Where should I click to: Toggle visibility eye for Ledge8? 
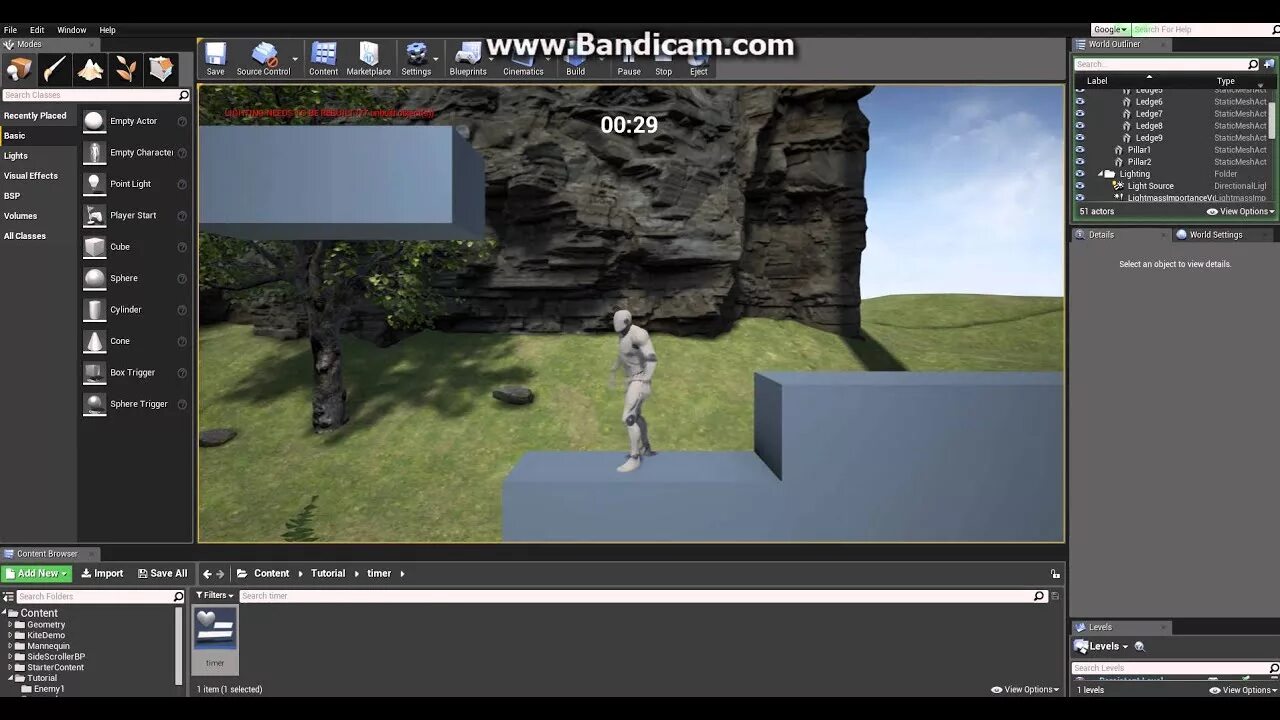pos(1080,126)
